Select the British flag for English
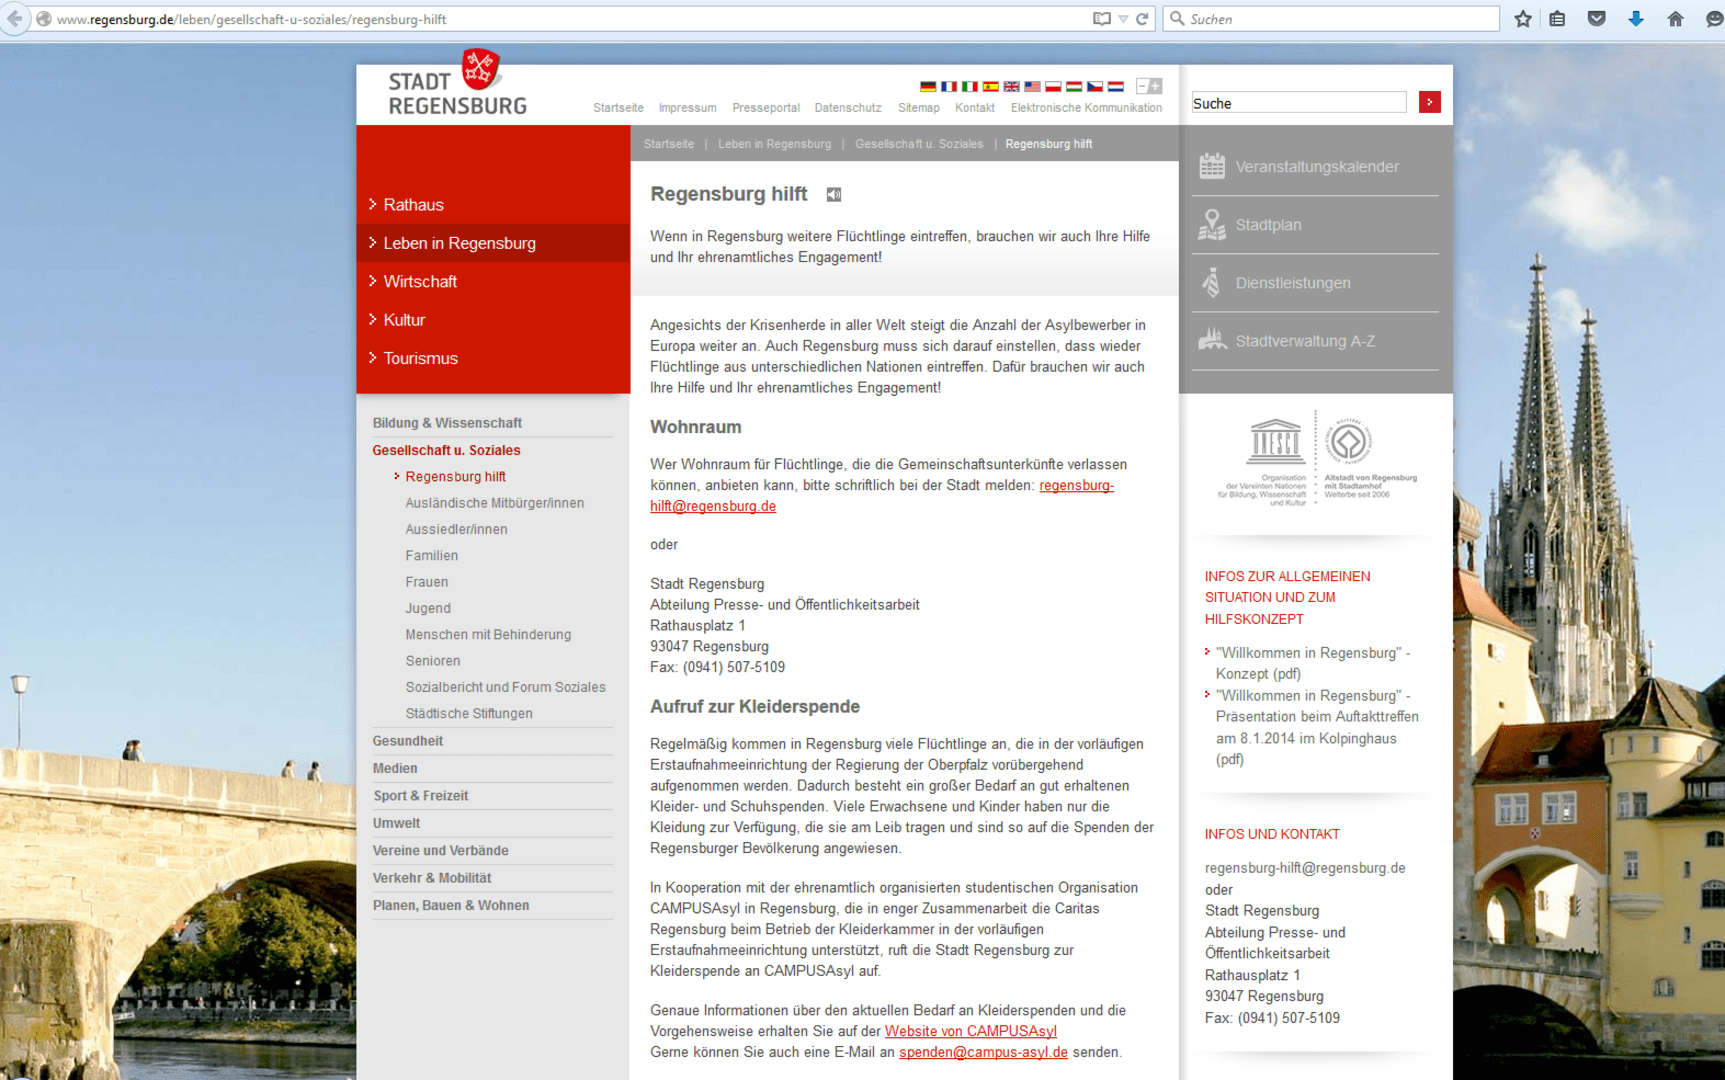 pyautogui.click(x=1011, y=87)
